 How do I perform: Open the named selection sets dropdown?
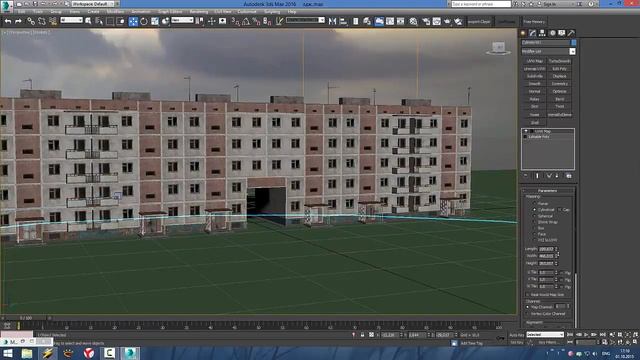click(305, 20)
